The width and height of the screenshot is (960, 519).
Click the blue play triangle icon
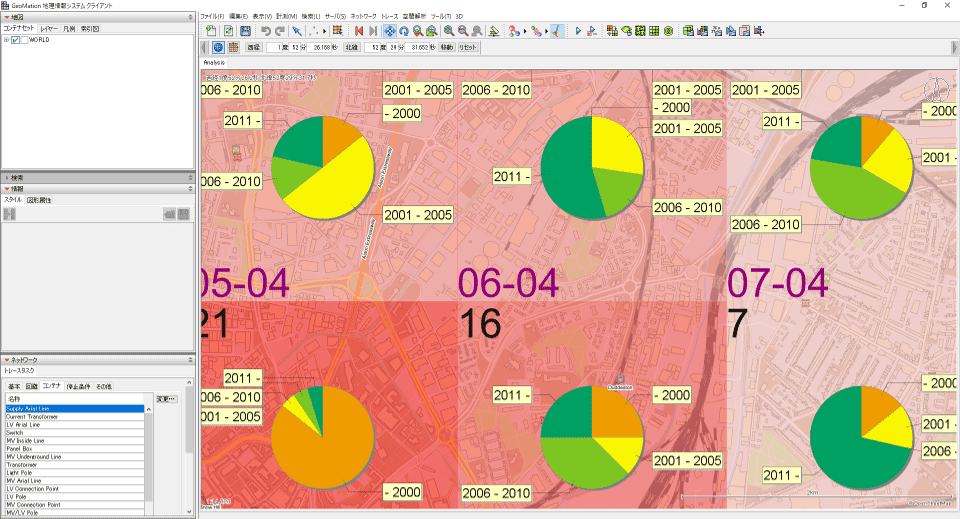tap(578, 31)
